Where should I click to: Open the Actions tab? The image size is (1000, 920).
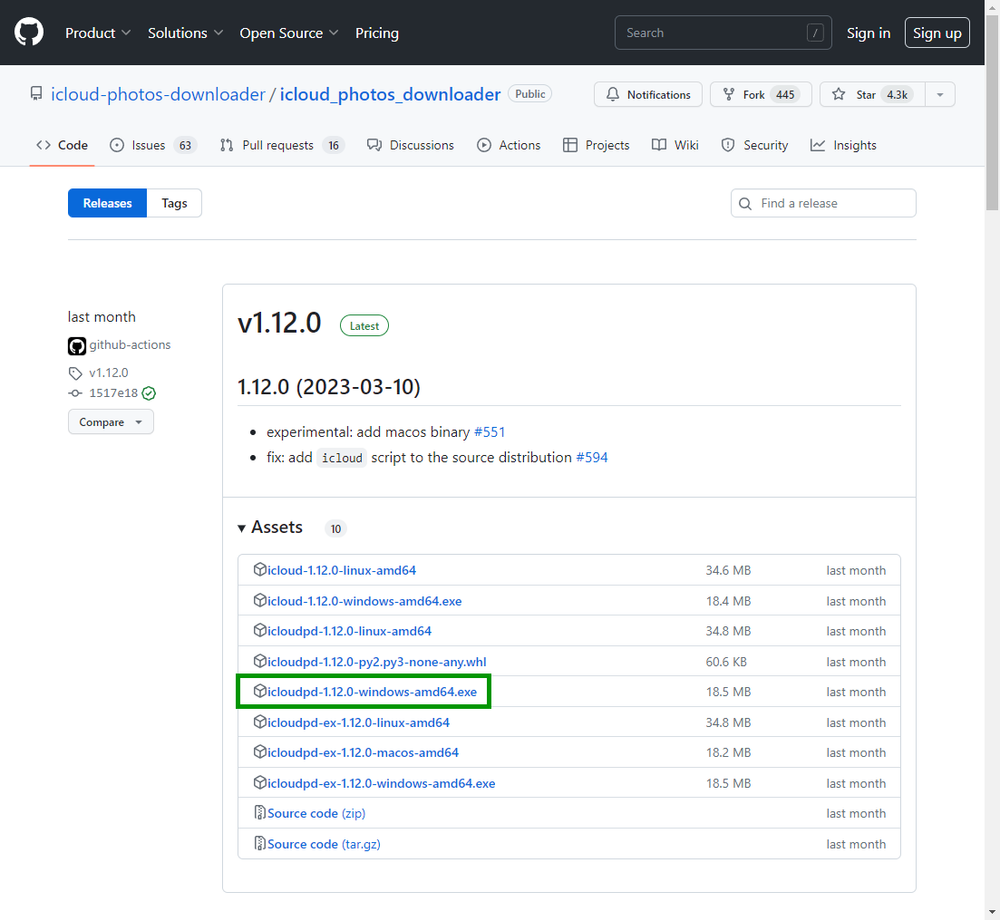(x=508, y=145)
